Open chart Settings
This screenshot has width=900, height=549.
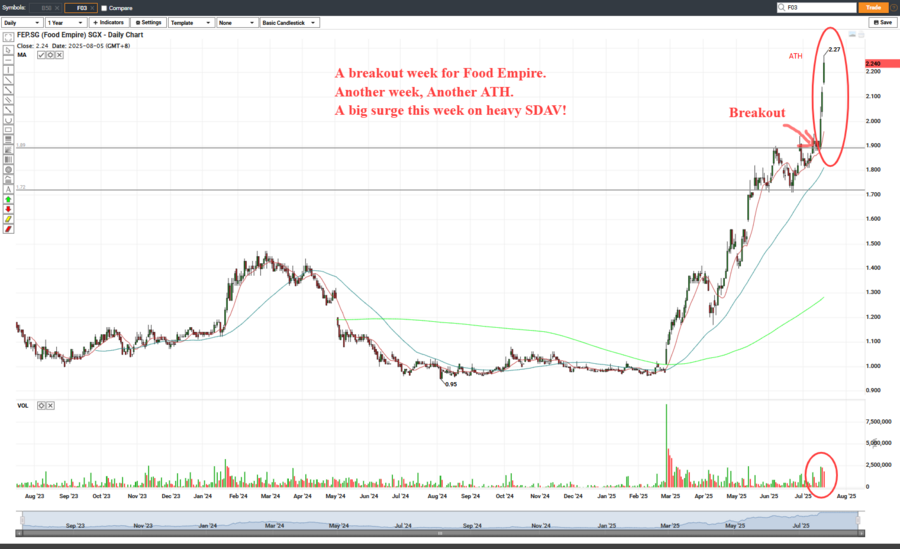tap(149, 23)
